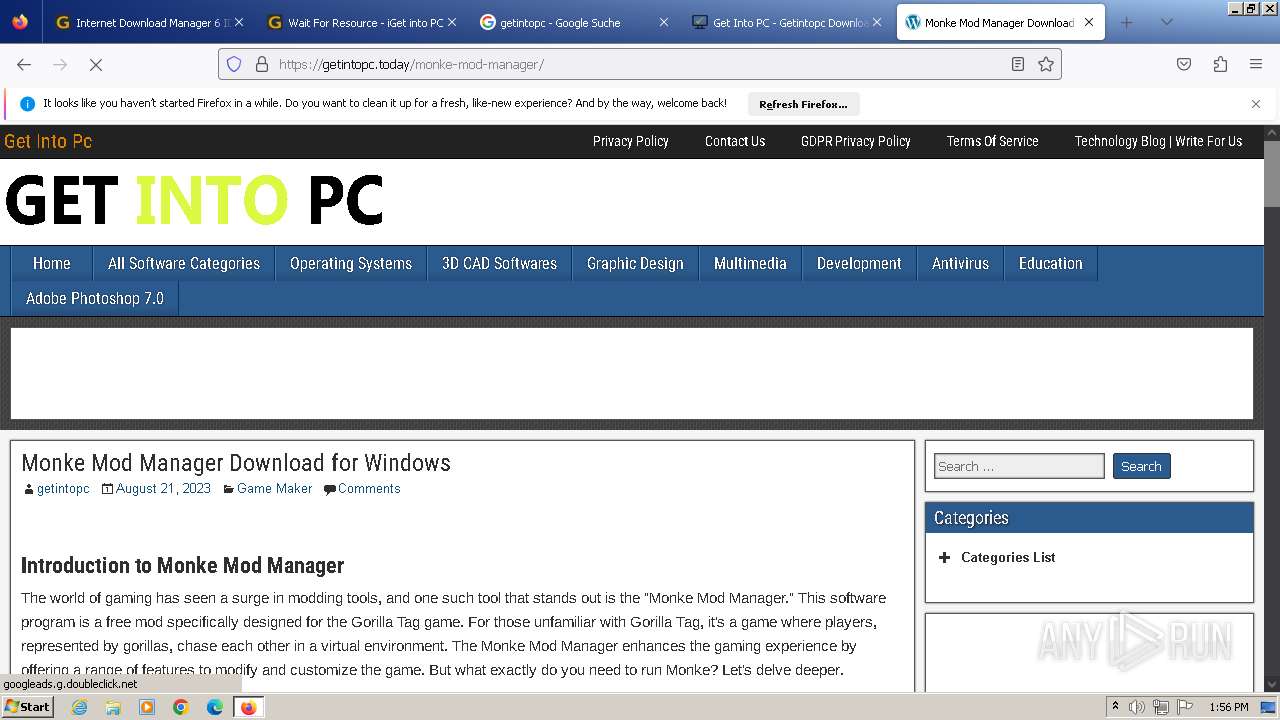1280x720 pixels.
Task: Open the list all tabs chevron
Action: pyautogui.click(x=1166, y=22)
